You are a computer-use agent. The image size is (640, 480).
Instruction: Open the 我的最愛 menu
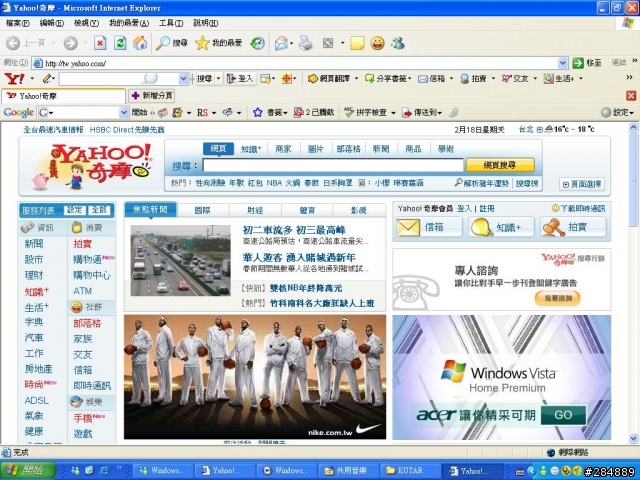[x=129, y=23]
